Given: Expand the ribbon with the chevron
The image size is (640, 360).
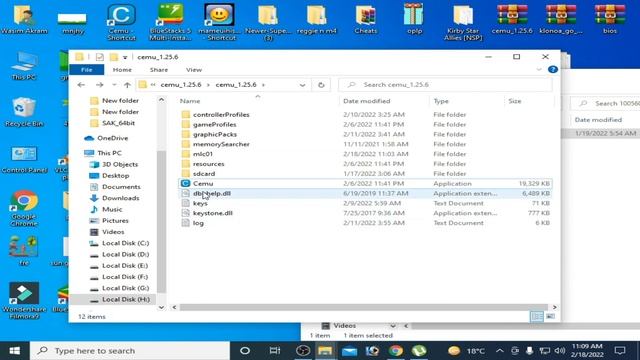Looking at the screenshot, I should point(539,70).
